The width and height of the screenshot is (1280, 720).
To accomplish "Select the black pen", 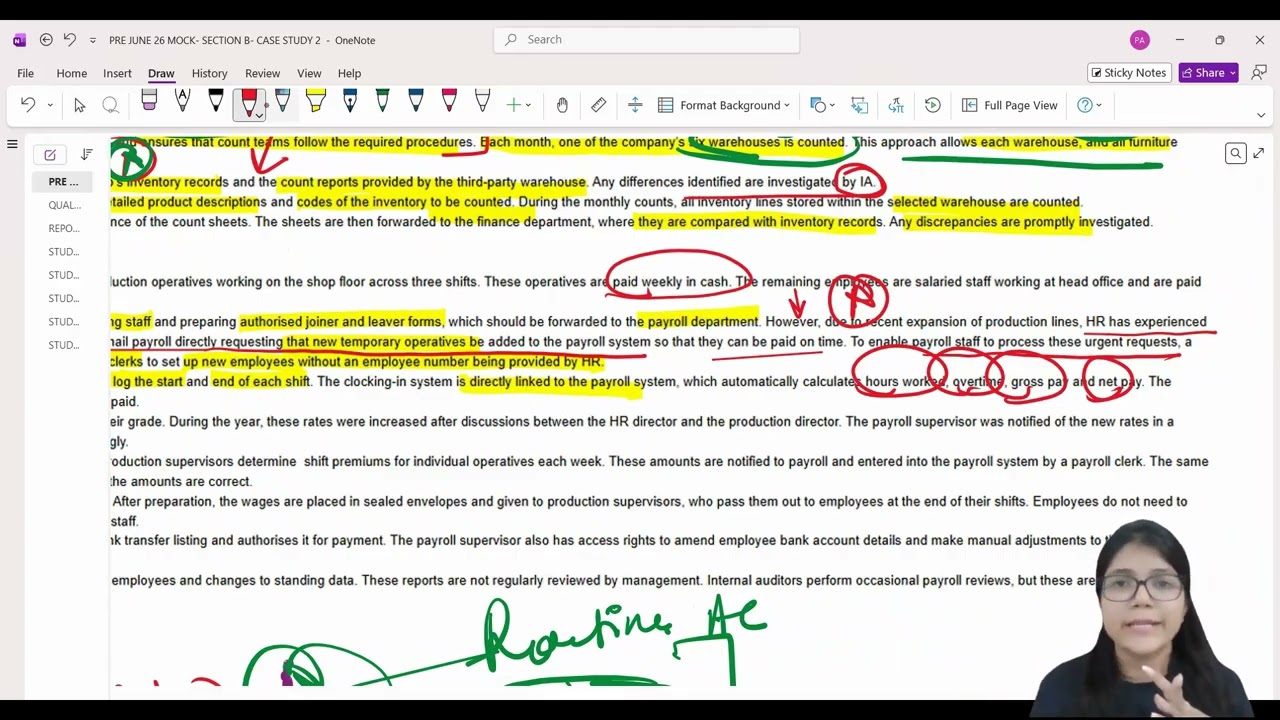I will (x=215, y=101).
